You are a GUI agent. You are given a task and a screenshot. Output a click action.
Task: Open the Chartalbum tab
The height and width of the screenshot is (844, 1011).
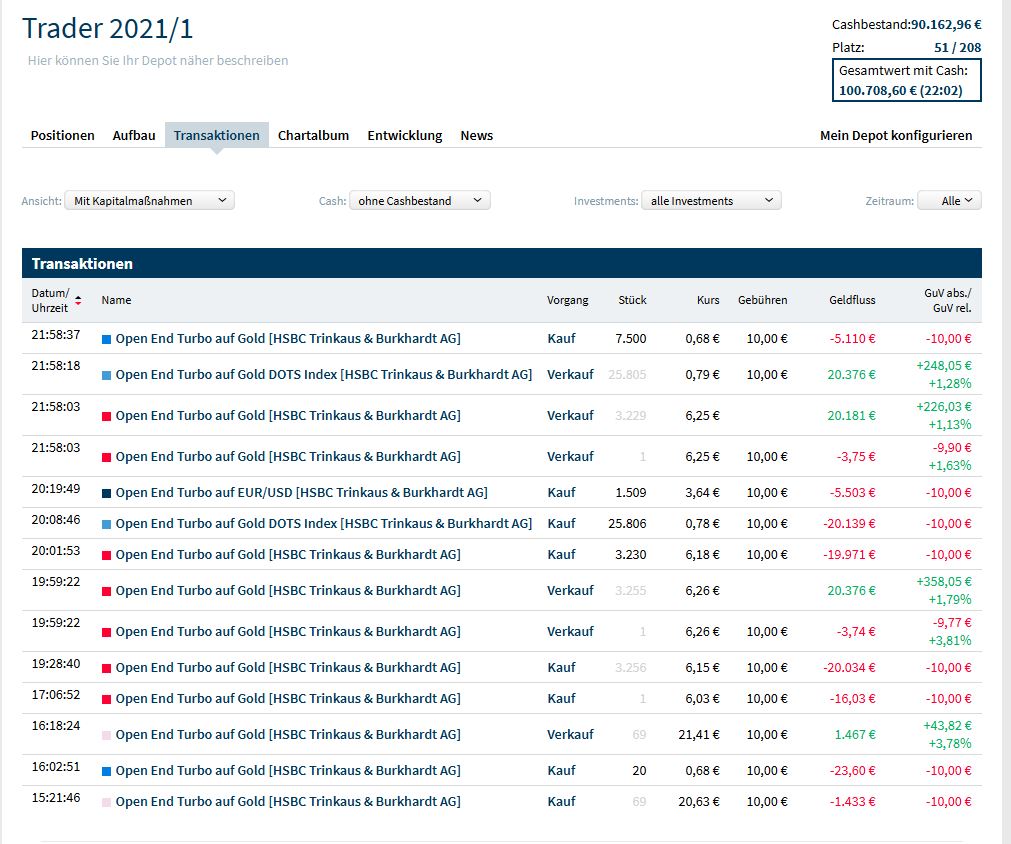[313, 135]
